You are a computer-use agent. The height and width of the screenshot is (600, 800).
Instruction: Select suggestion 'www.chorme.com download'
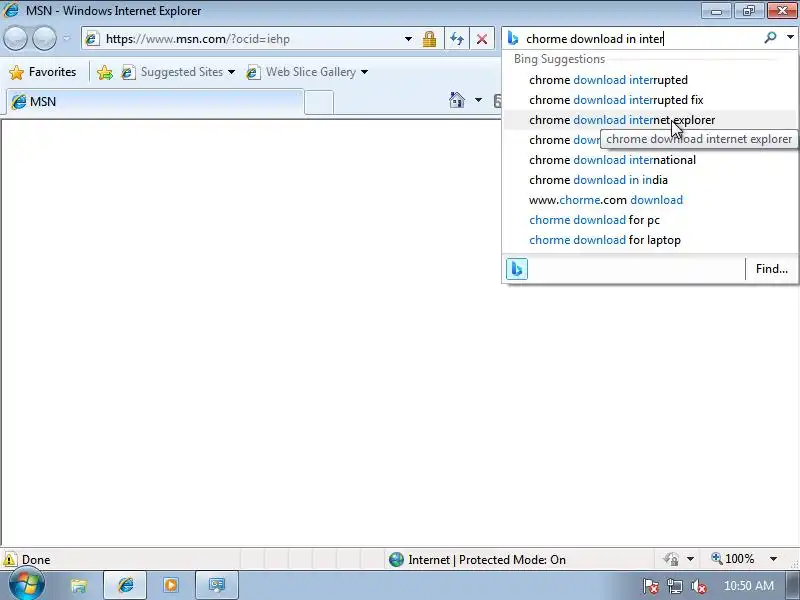pyautogui.click(x=649, y=199)
